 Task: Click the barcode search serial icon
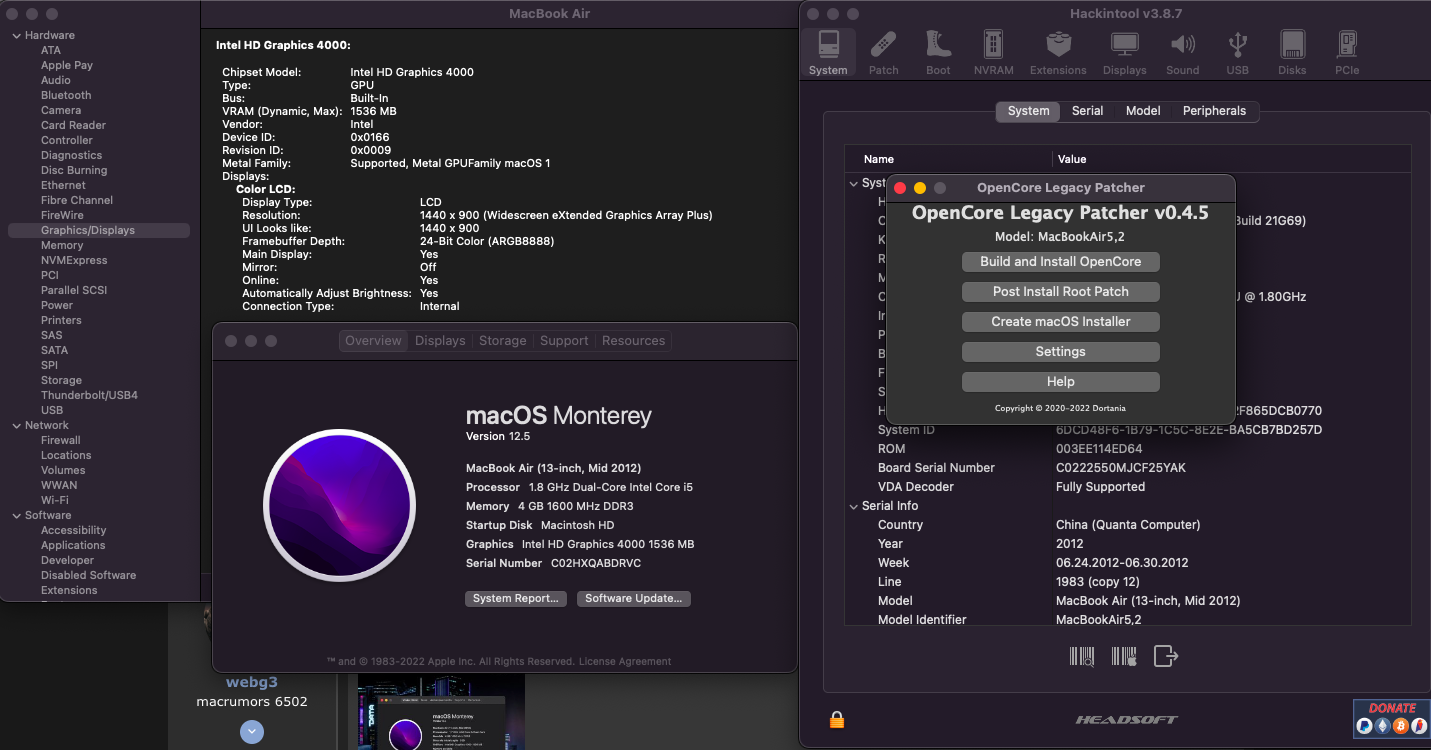point(1082,656)
